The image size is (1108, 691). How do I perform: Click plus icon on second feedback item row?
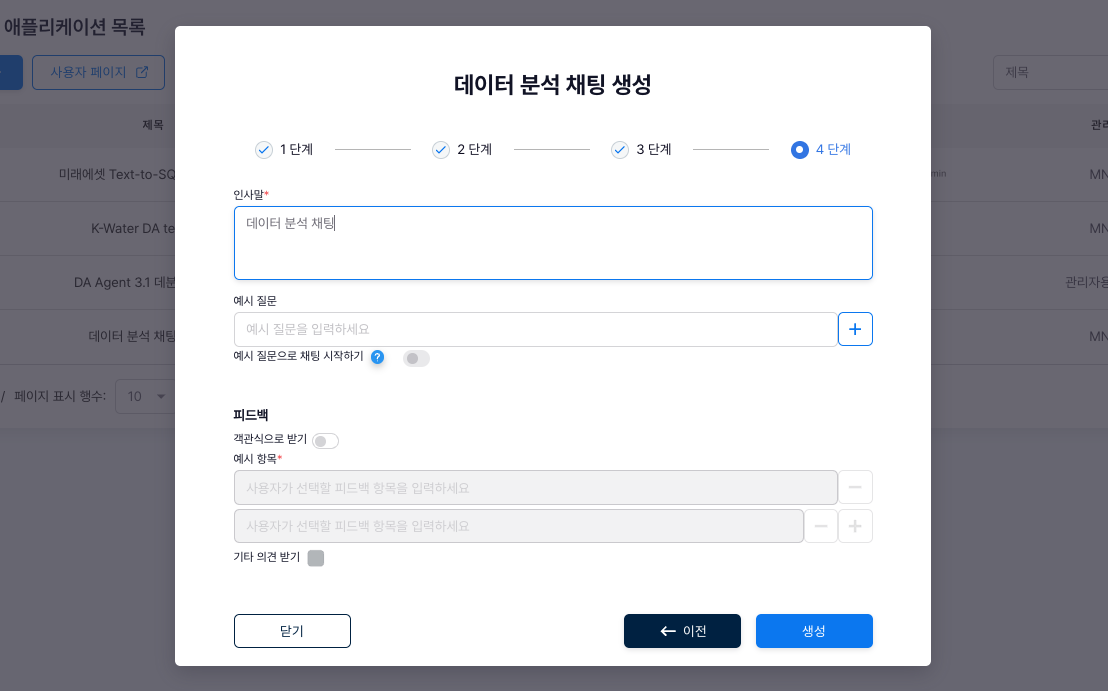pyautogui.click(x=855, y=526)
